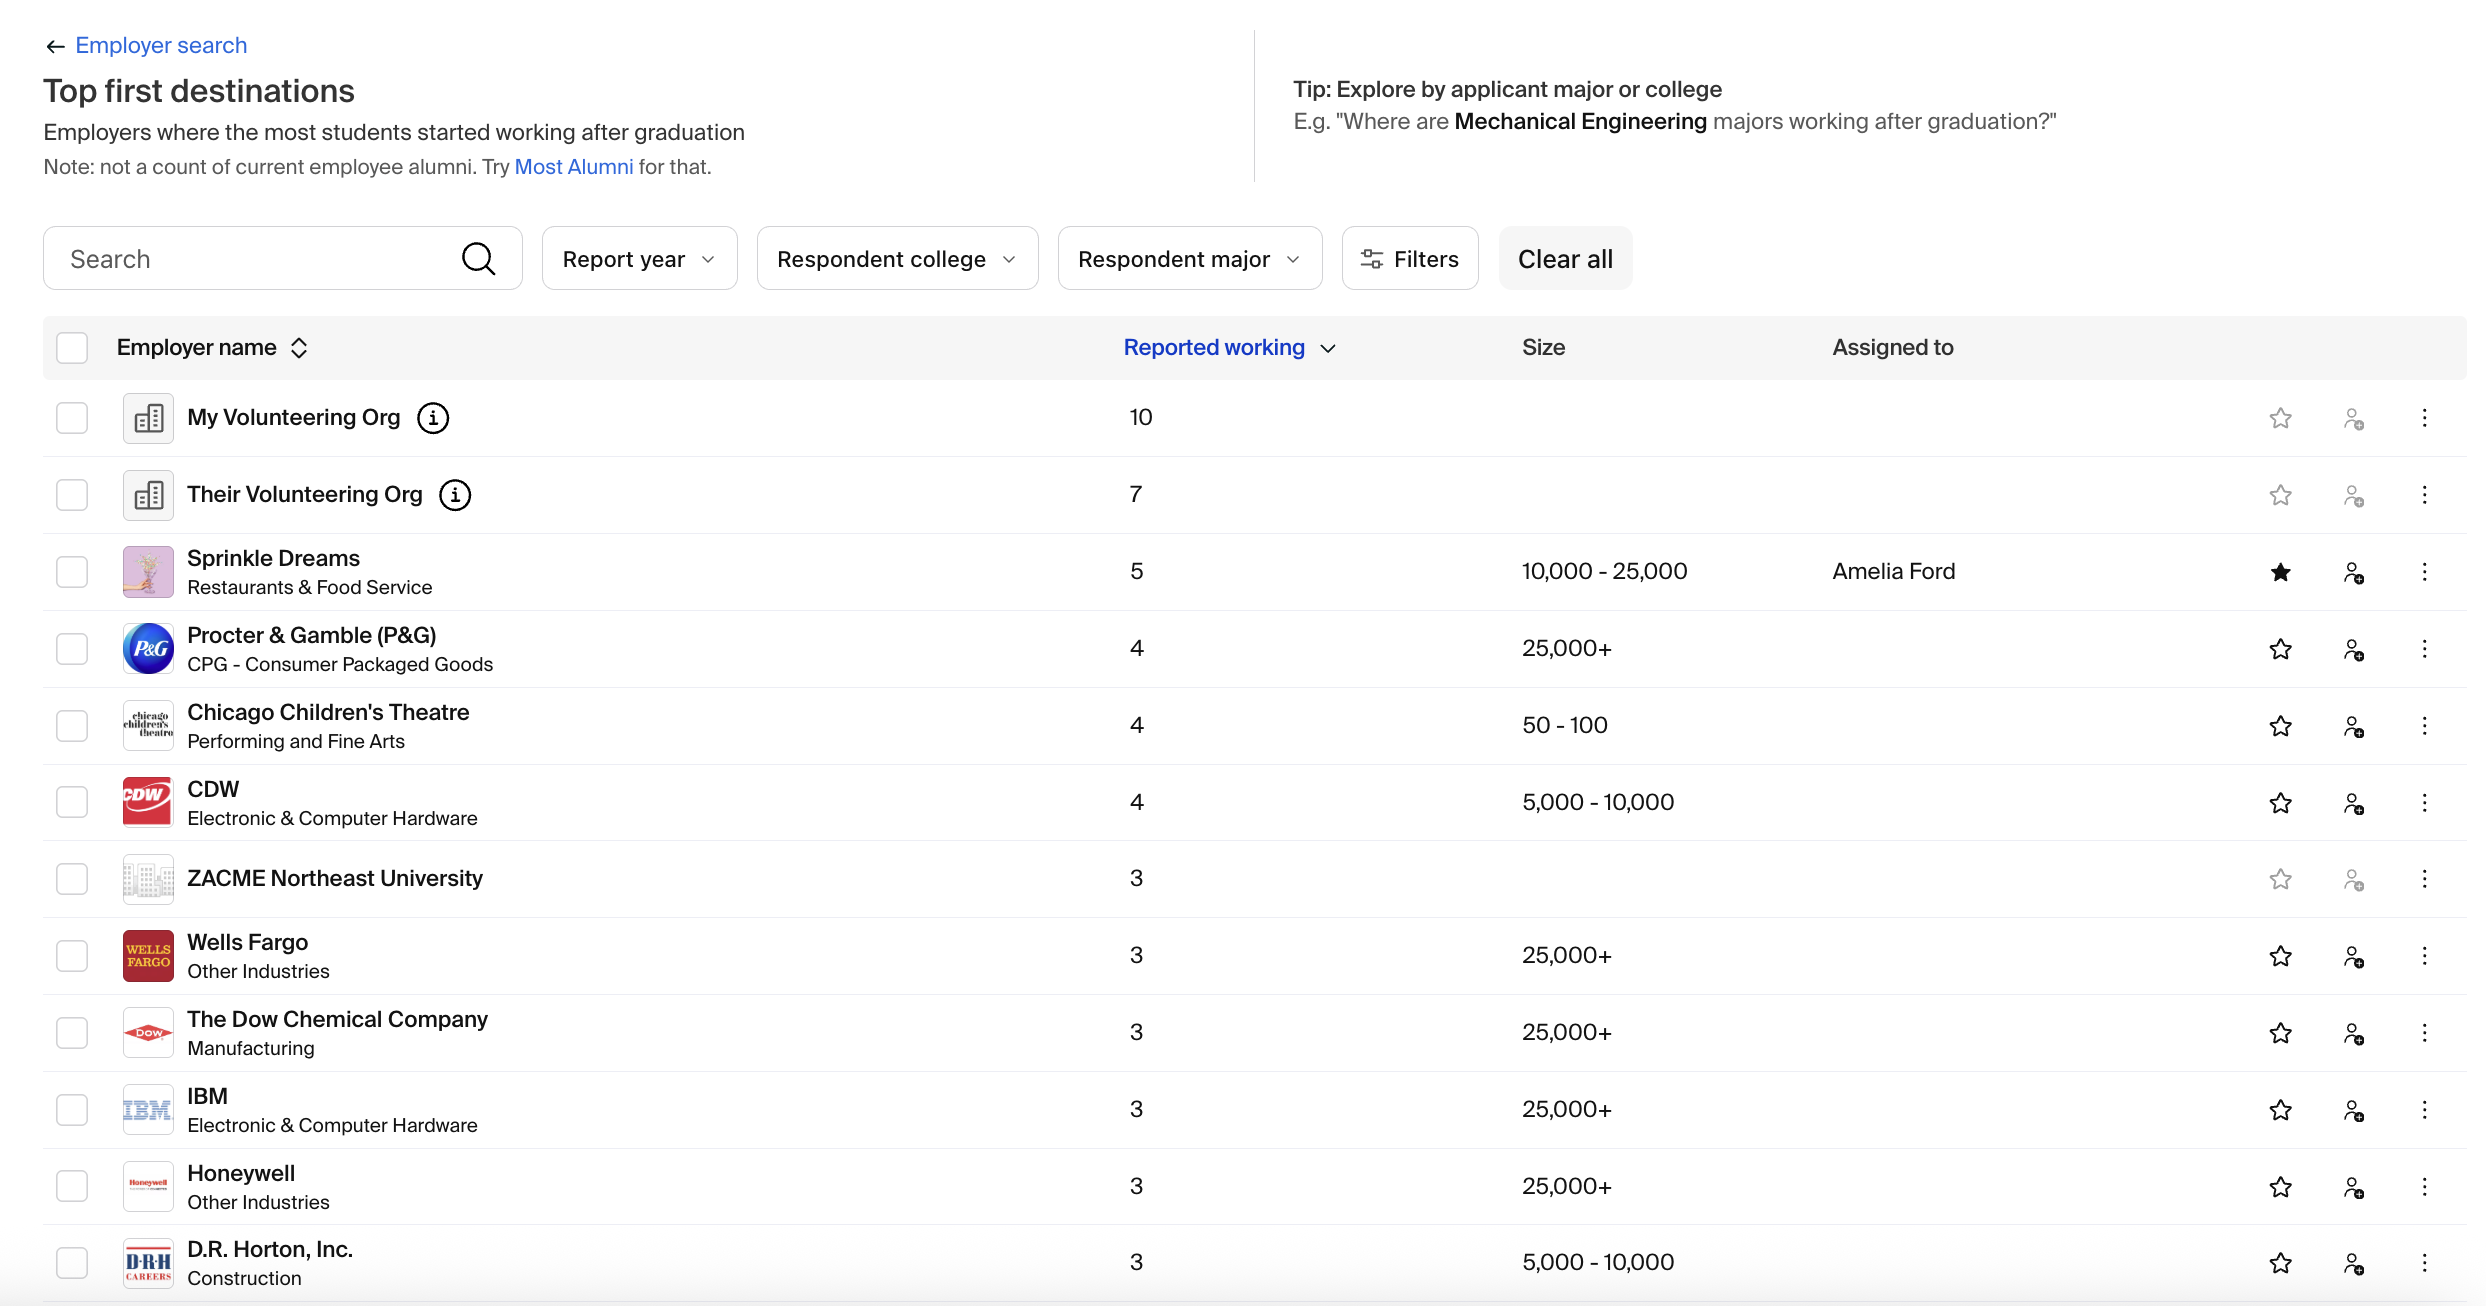
Task: Click the 10,000 - 25,000 size value
Action: [1604, 572]
